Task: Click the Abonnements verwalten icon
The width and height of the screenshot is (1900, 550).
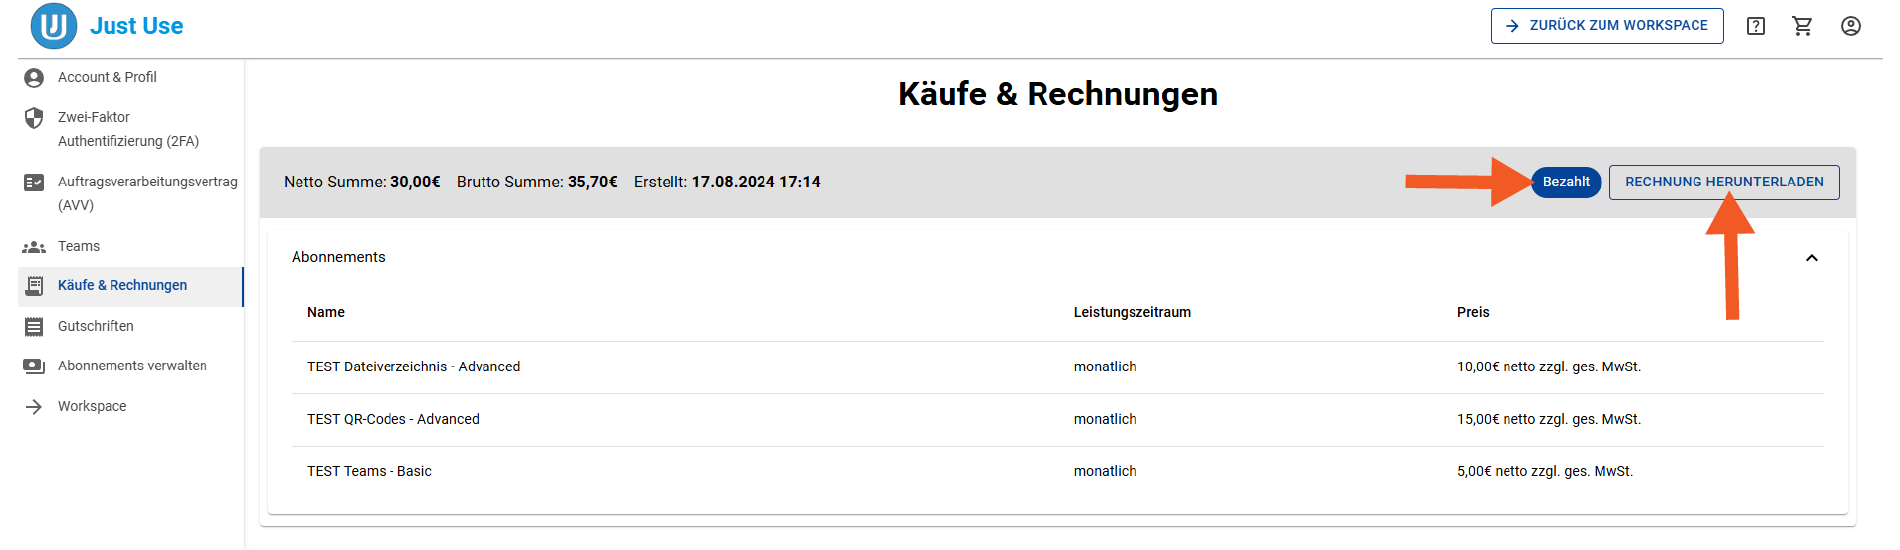Action: click(34, 366)
